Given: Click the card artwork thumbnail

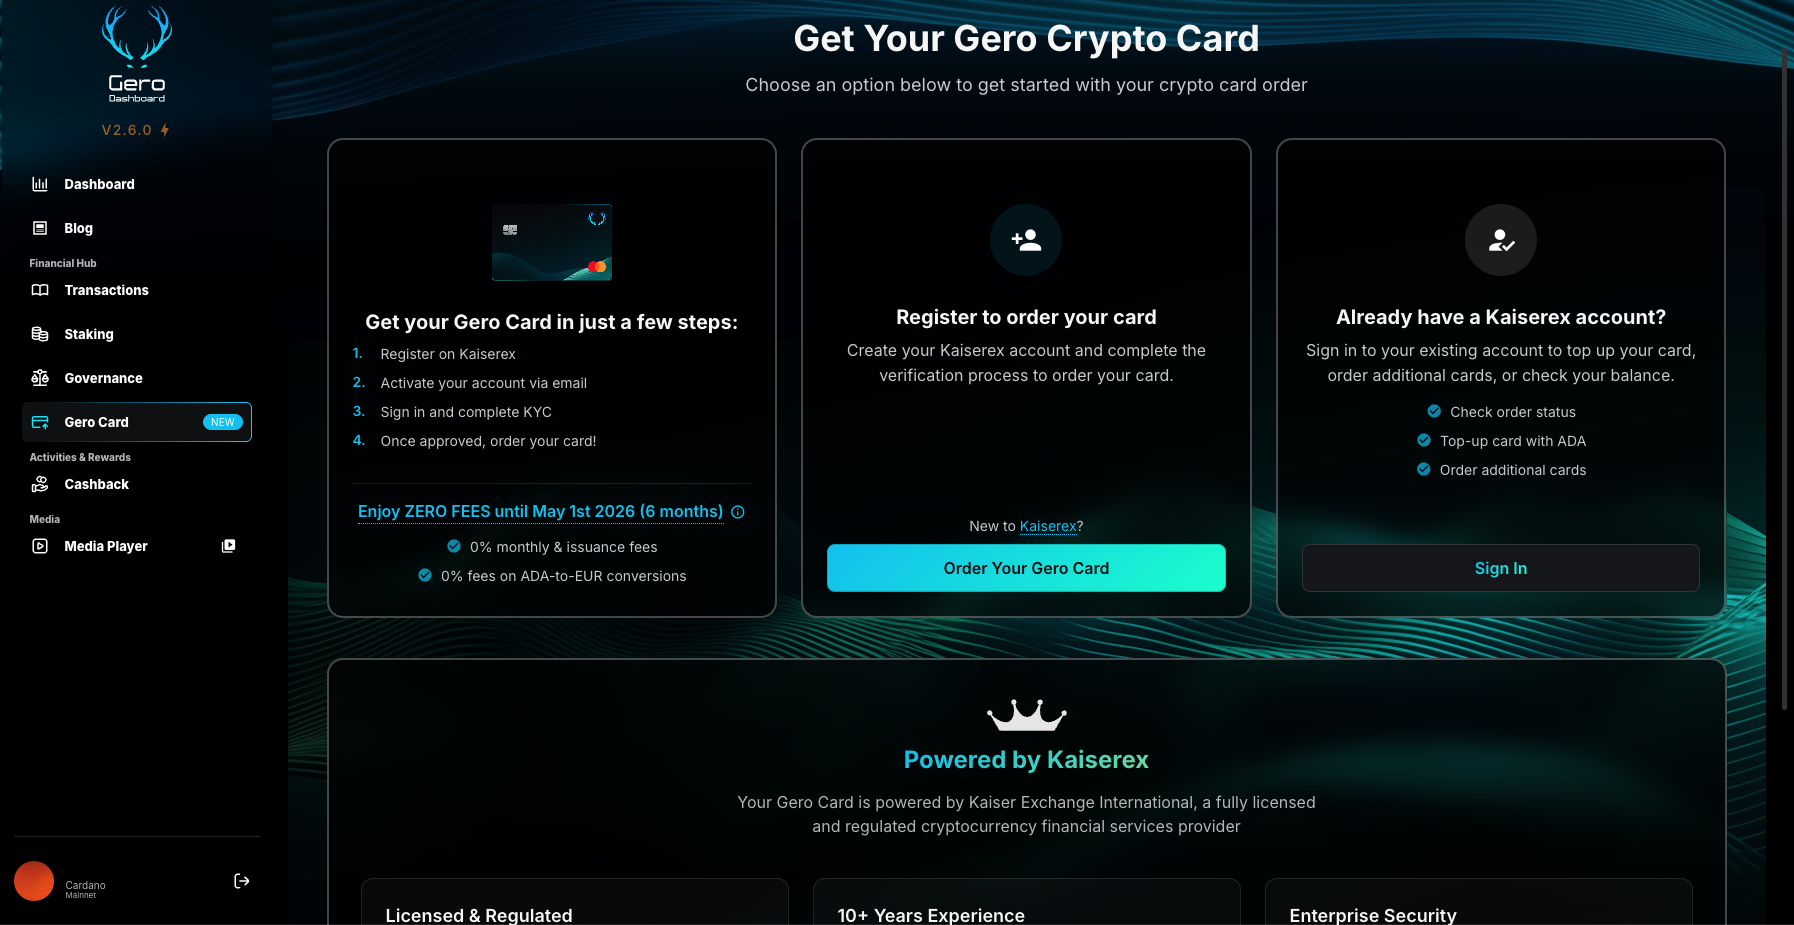Looking at the screenshot, I should coord(551,242).
